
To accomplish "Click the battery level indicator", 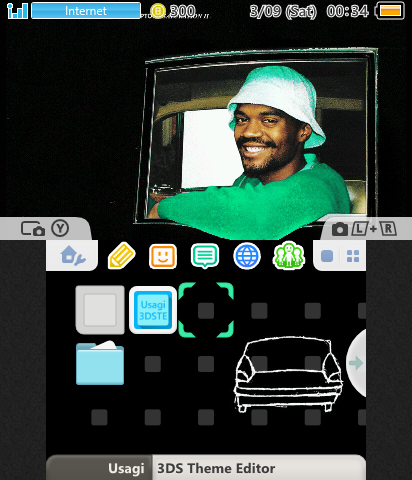I will [x=390, y=11].
